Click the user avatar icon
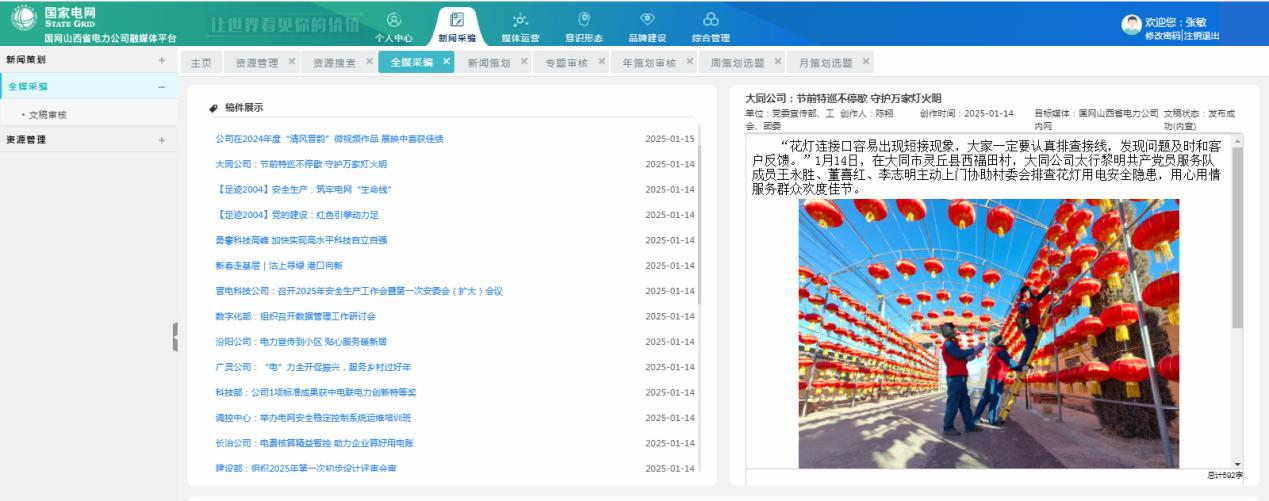Screen dimensions: 1269x501 coord(1131,24)
